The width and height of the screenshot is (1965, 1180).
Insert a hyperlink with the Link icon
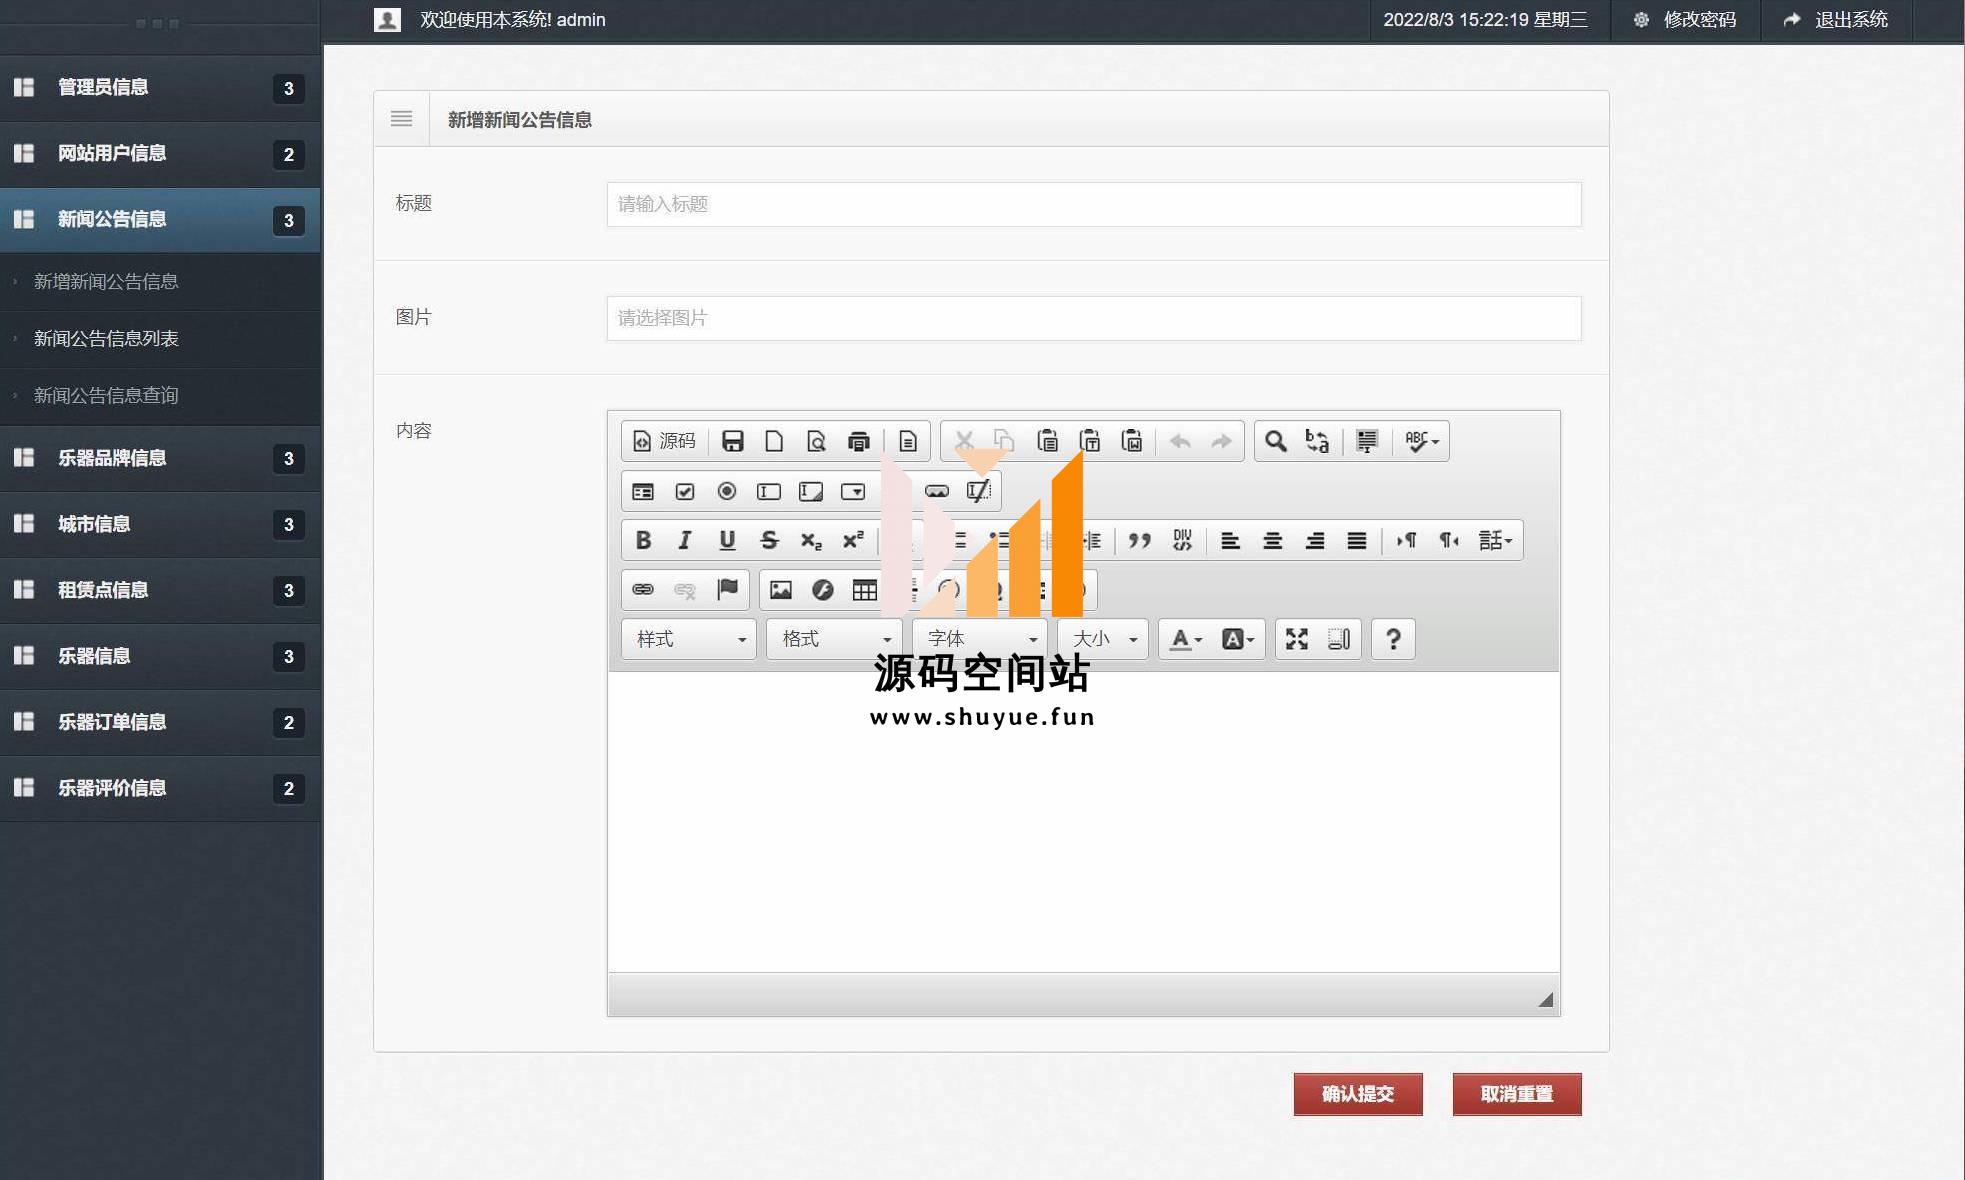pos(643,590)
